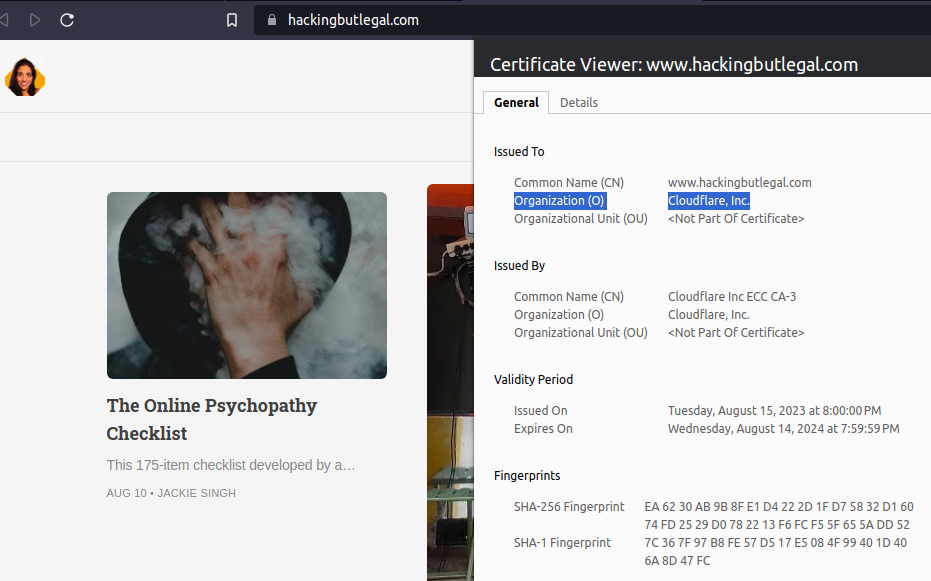Click the partially visible second article image

(x=450, y=382)
